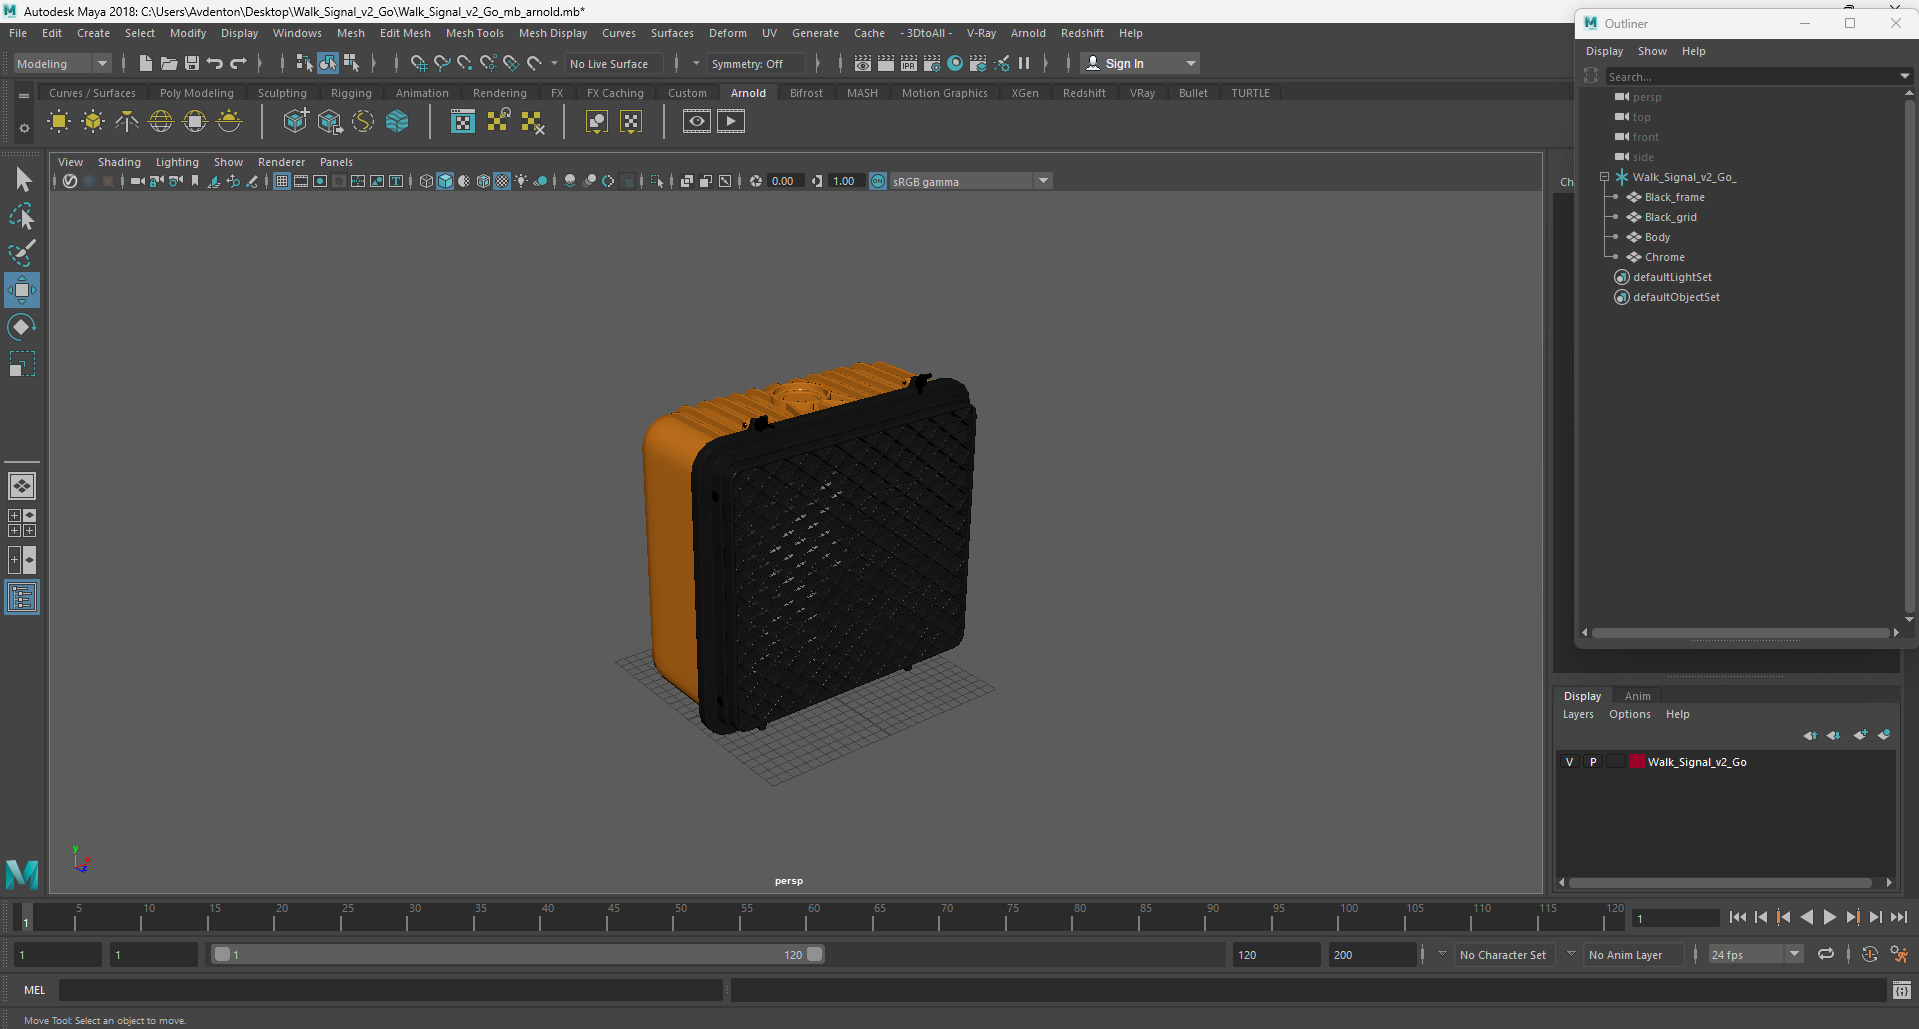The width and height of the screenshot is (1919, 1029).
Task: Toggle playback P of Walk_Signal_v2_Go layer
Action: (x=1593, y=762)
